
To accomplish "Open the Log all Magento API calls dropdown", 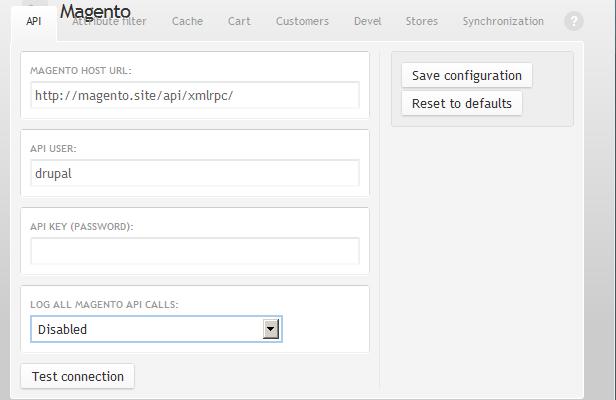I will pyautogui.click(x=156, y=329).
